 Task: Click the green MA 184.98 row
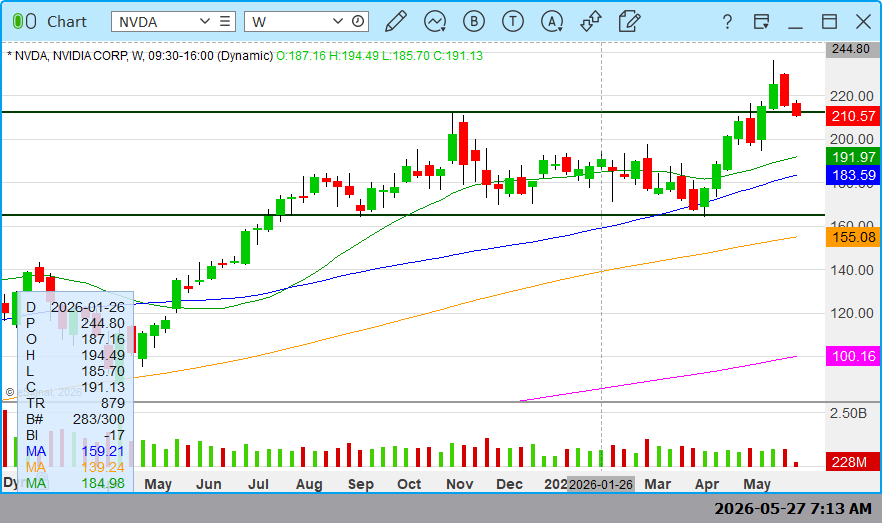click(x=75, y=484)
